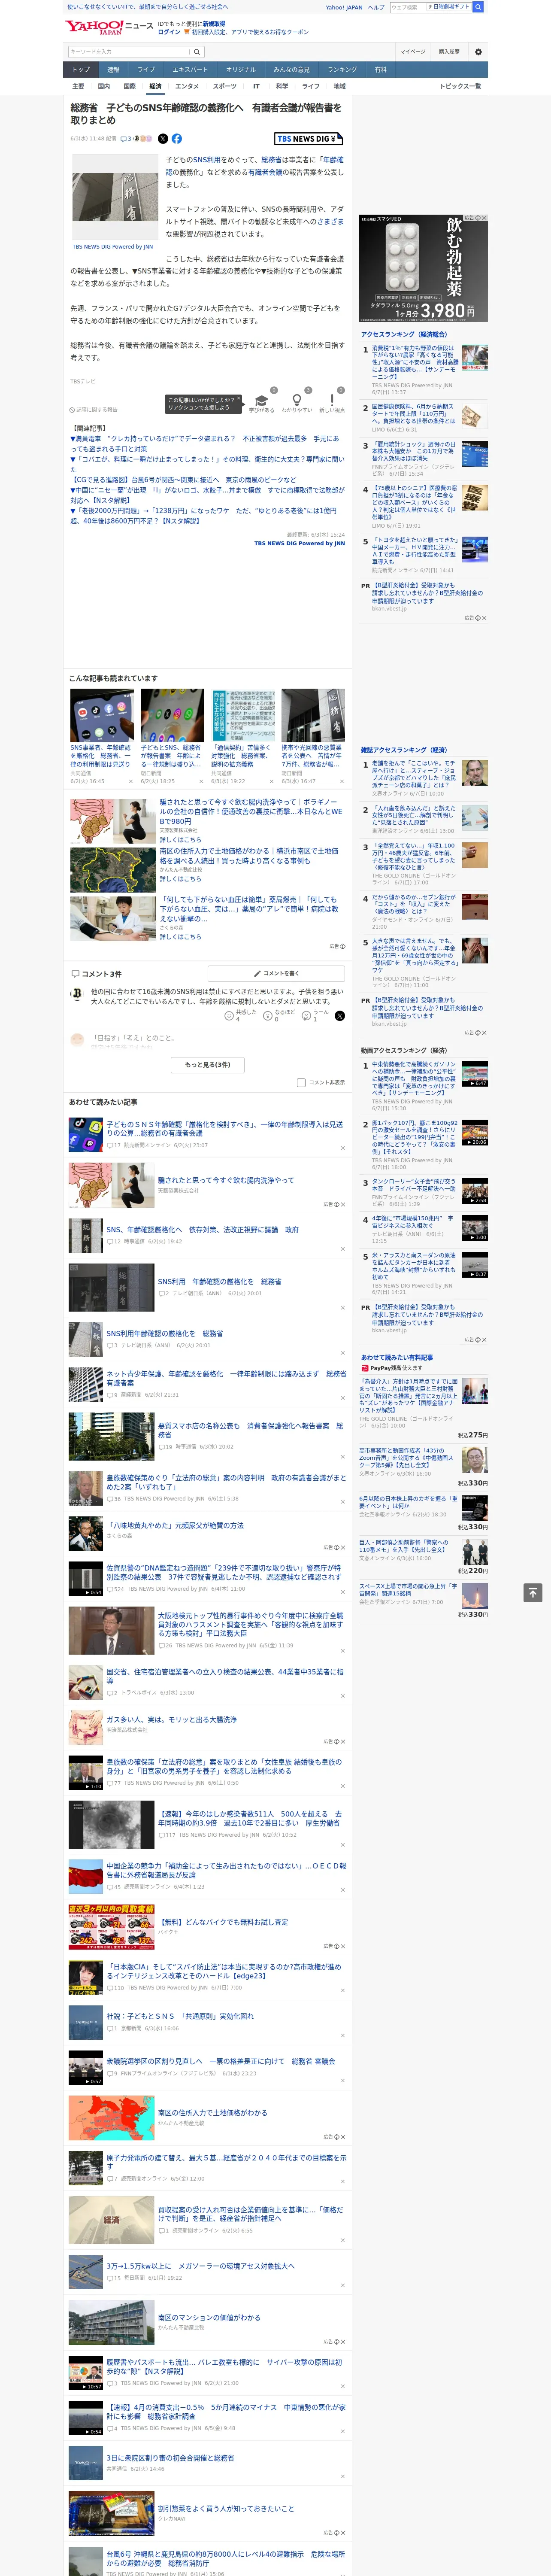Open the article's main photo thumbnail

click(x=114, y=198)
